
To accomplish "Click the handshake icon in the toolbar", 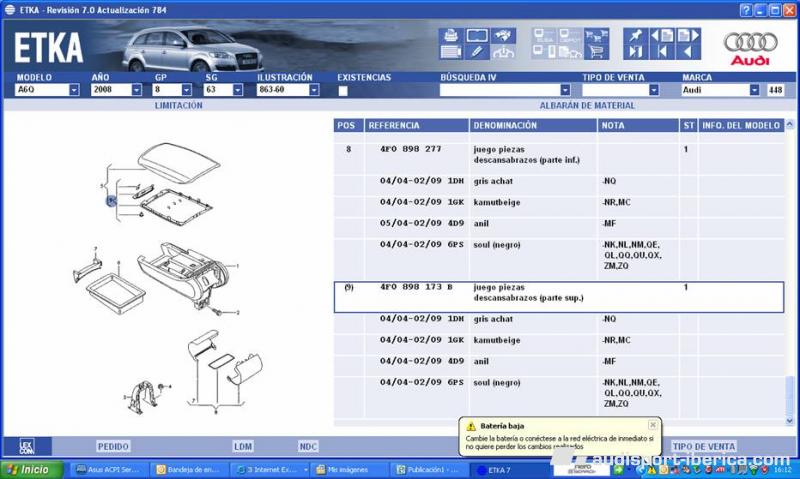I will (503, 35).
